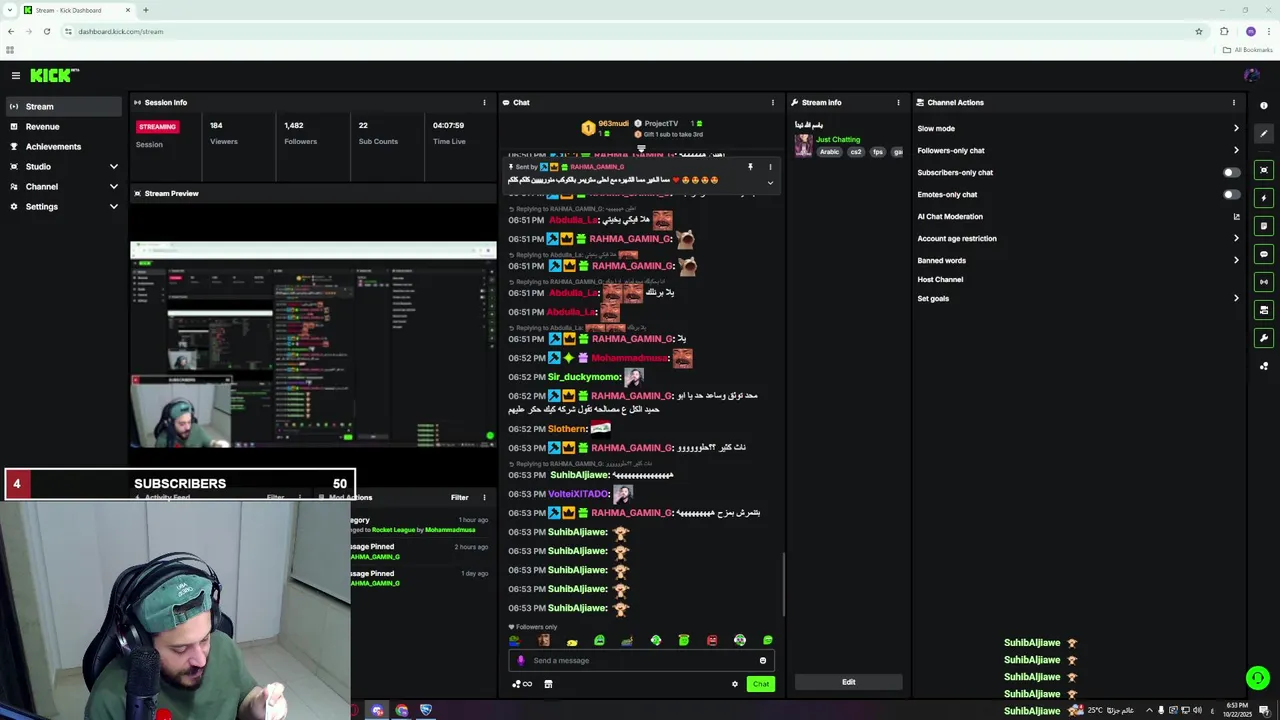
Task: Open the notes document icon in right rail
Action: click(x=1264, y=226)
